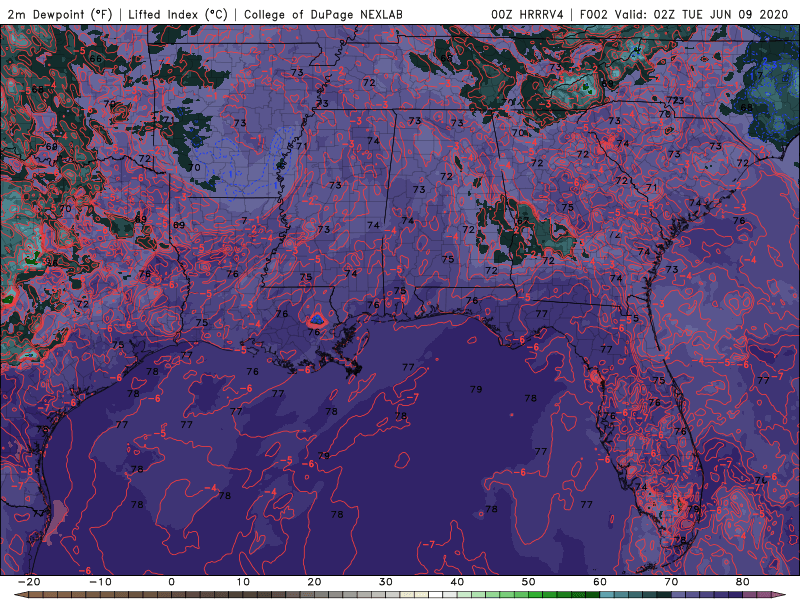Click the '67' dewpoint value in central Georgia

(x=522, y=221)
